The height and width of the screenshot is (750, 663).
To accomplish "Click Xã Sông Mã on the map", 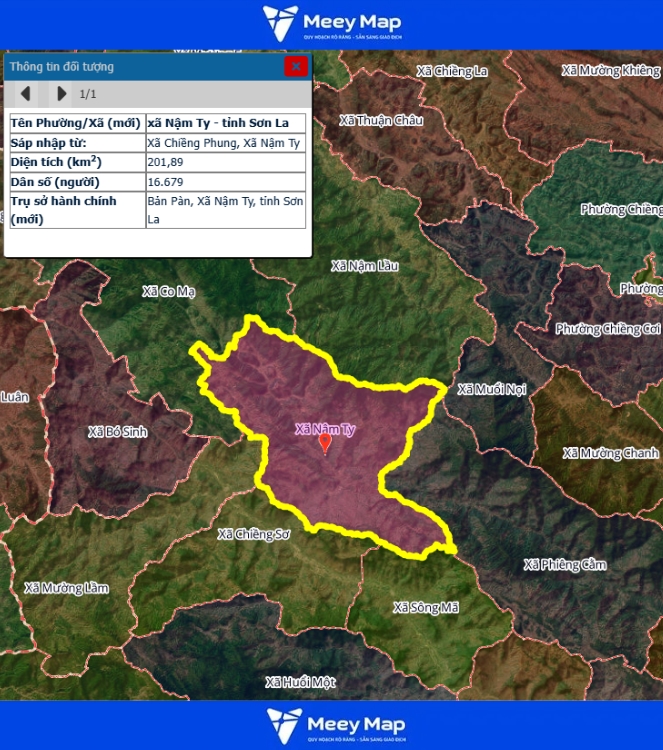I will 425,607.
